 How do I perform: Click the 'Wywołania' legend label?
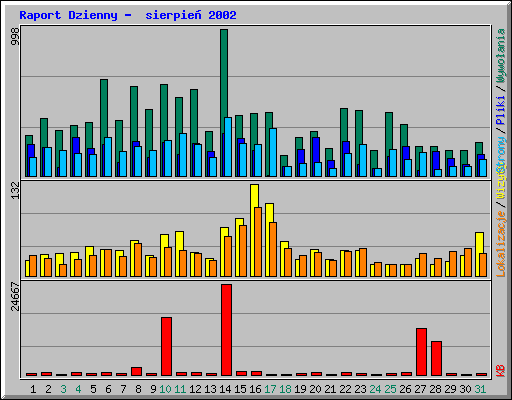click(501, 56)
